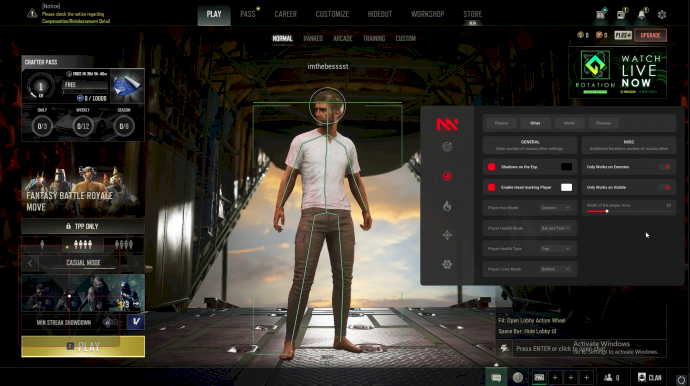Viewport: 690px width, 386px height.
Task: Select the RANKED game mode tab
Action: click(313, 38)
